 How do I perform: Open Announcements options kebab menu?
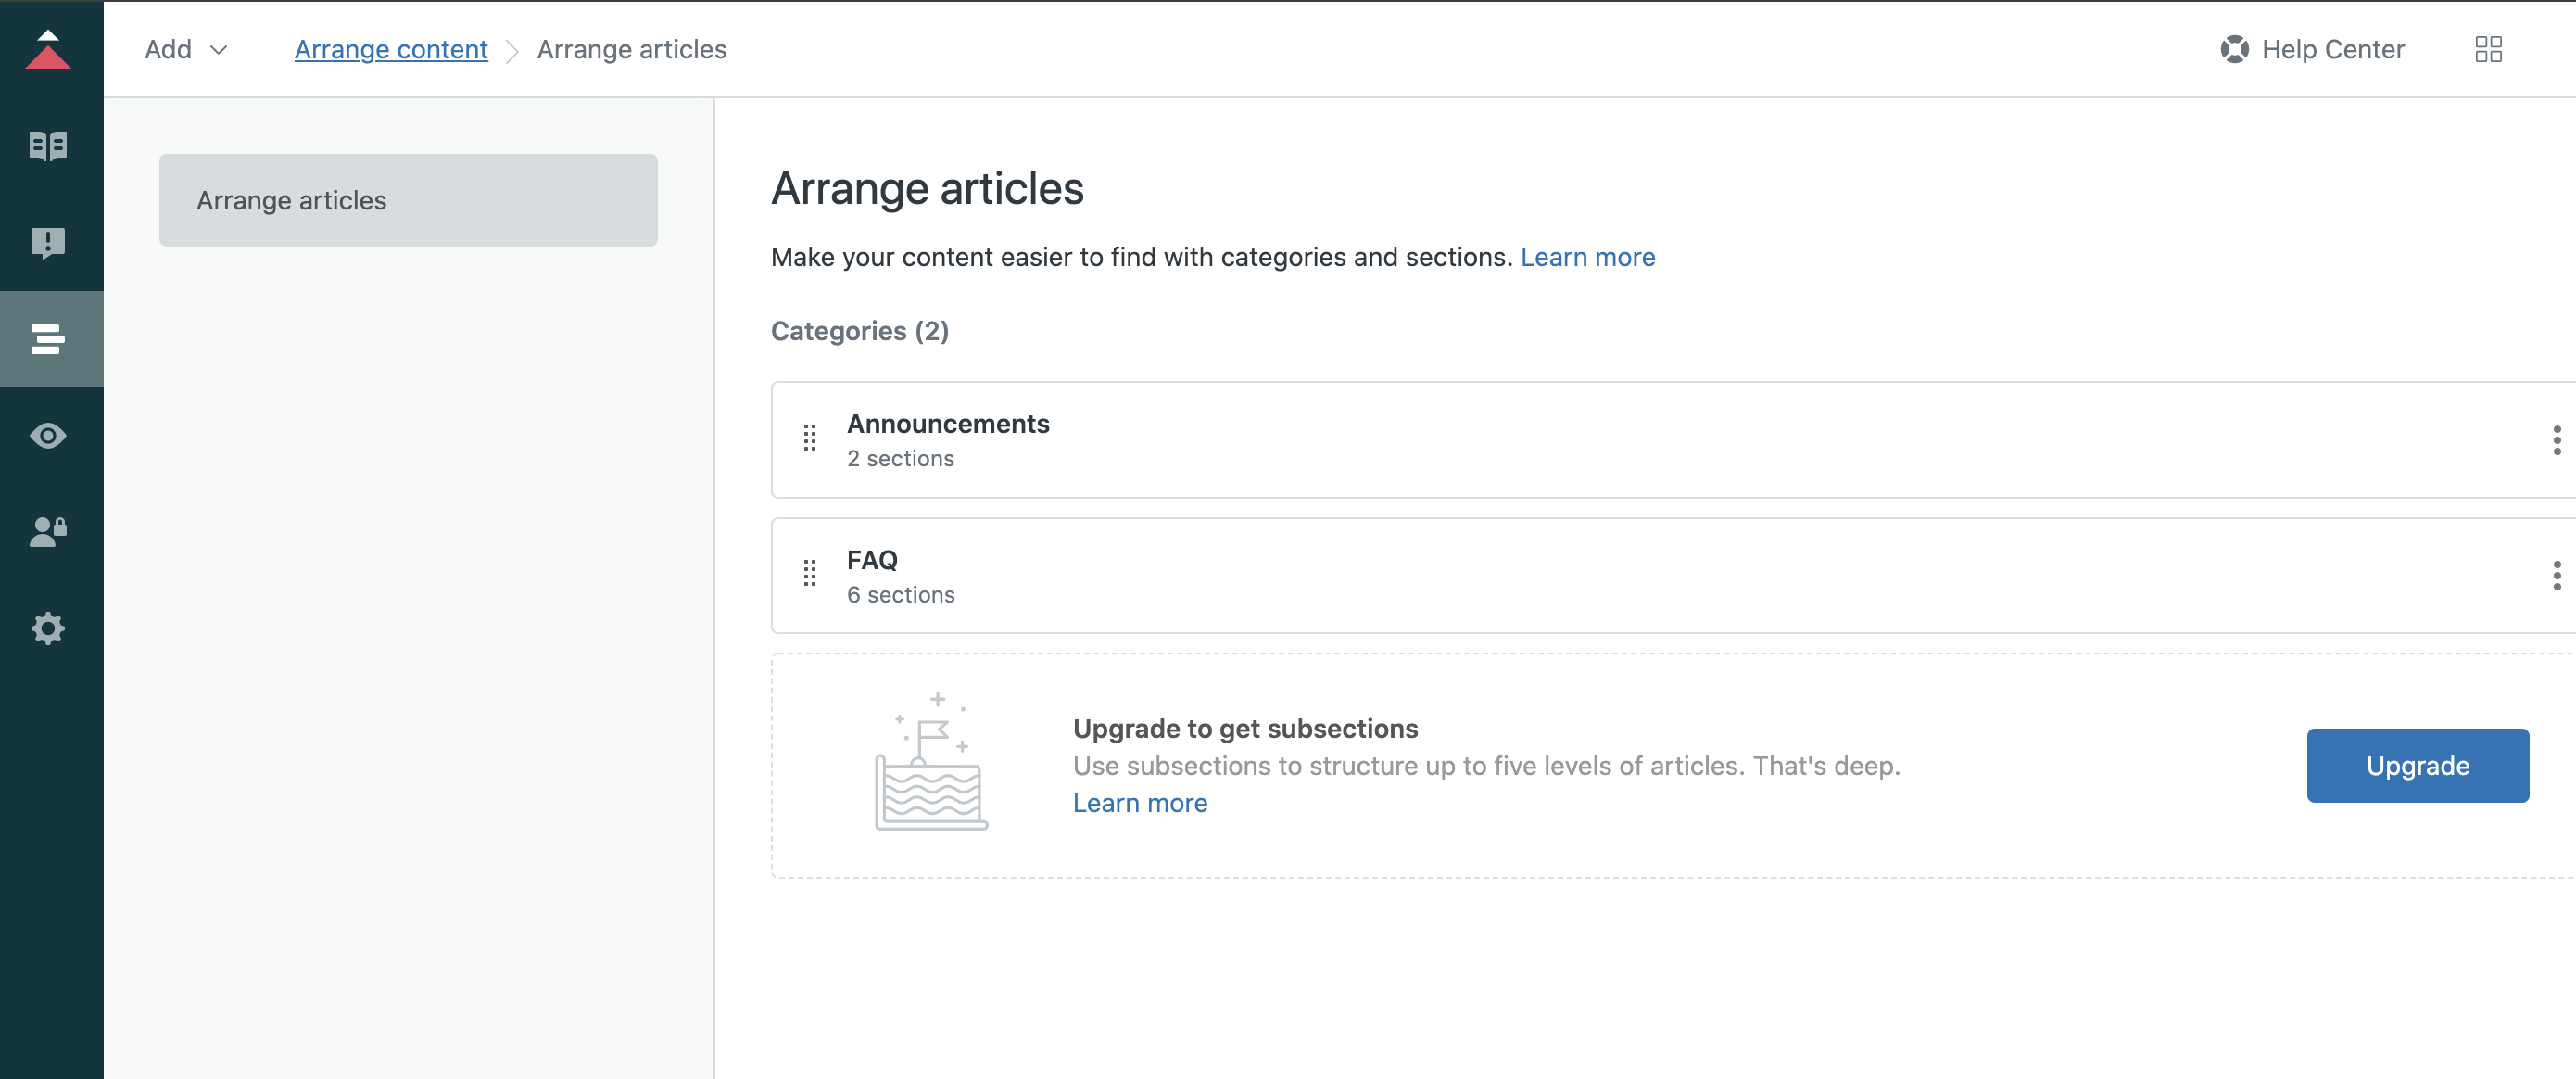pyautogui.click(x=2556, y=440)
